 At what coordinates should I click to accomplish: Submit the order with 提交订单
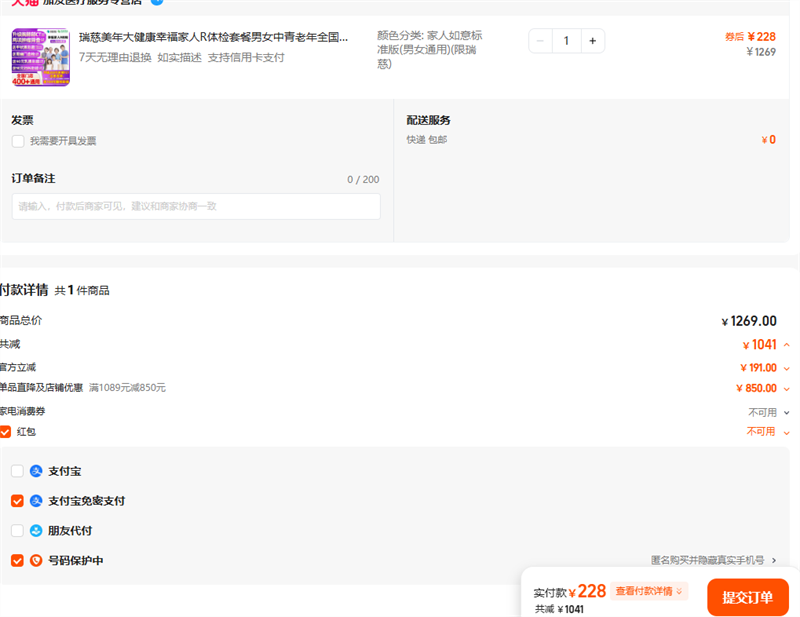click(747, 597)
